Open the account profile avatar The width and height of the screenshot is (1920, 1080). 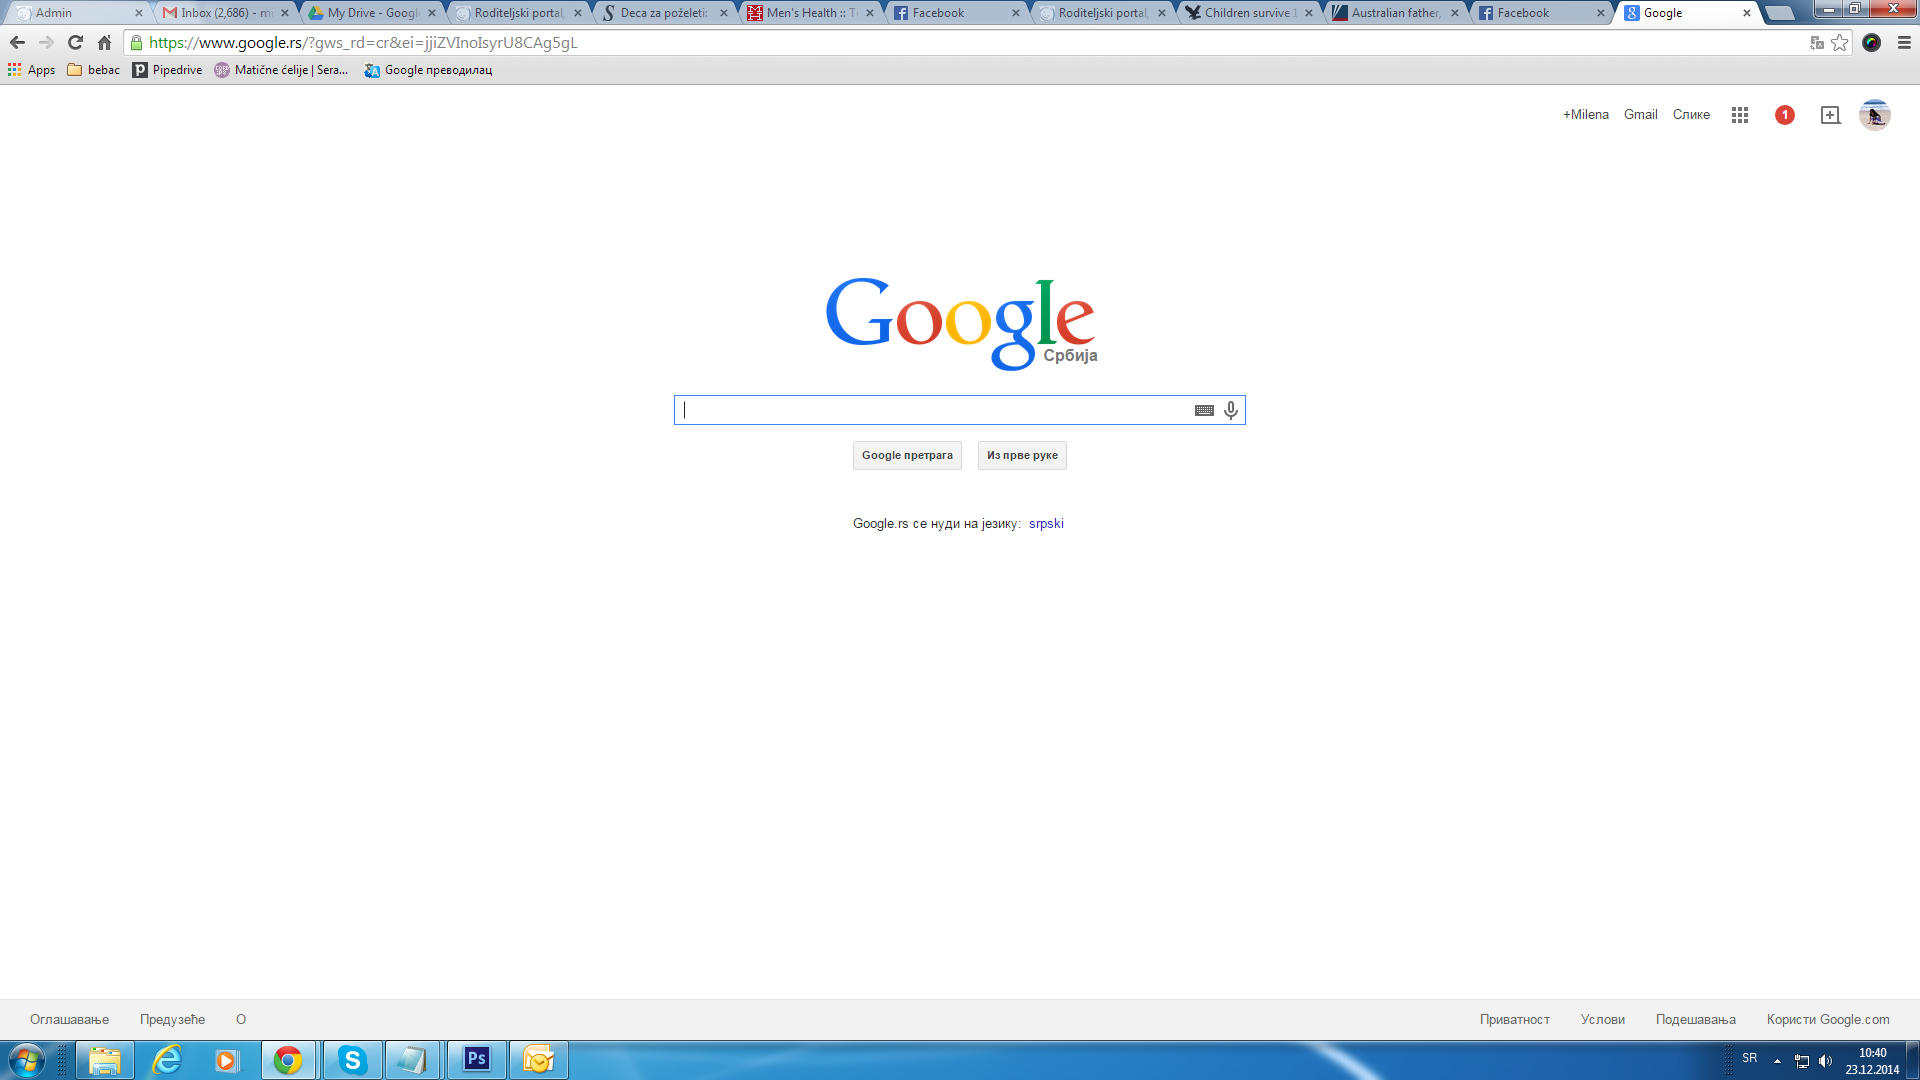click(x=1875, y=115)
